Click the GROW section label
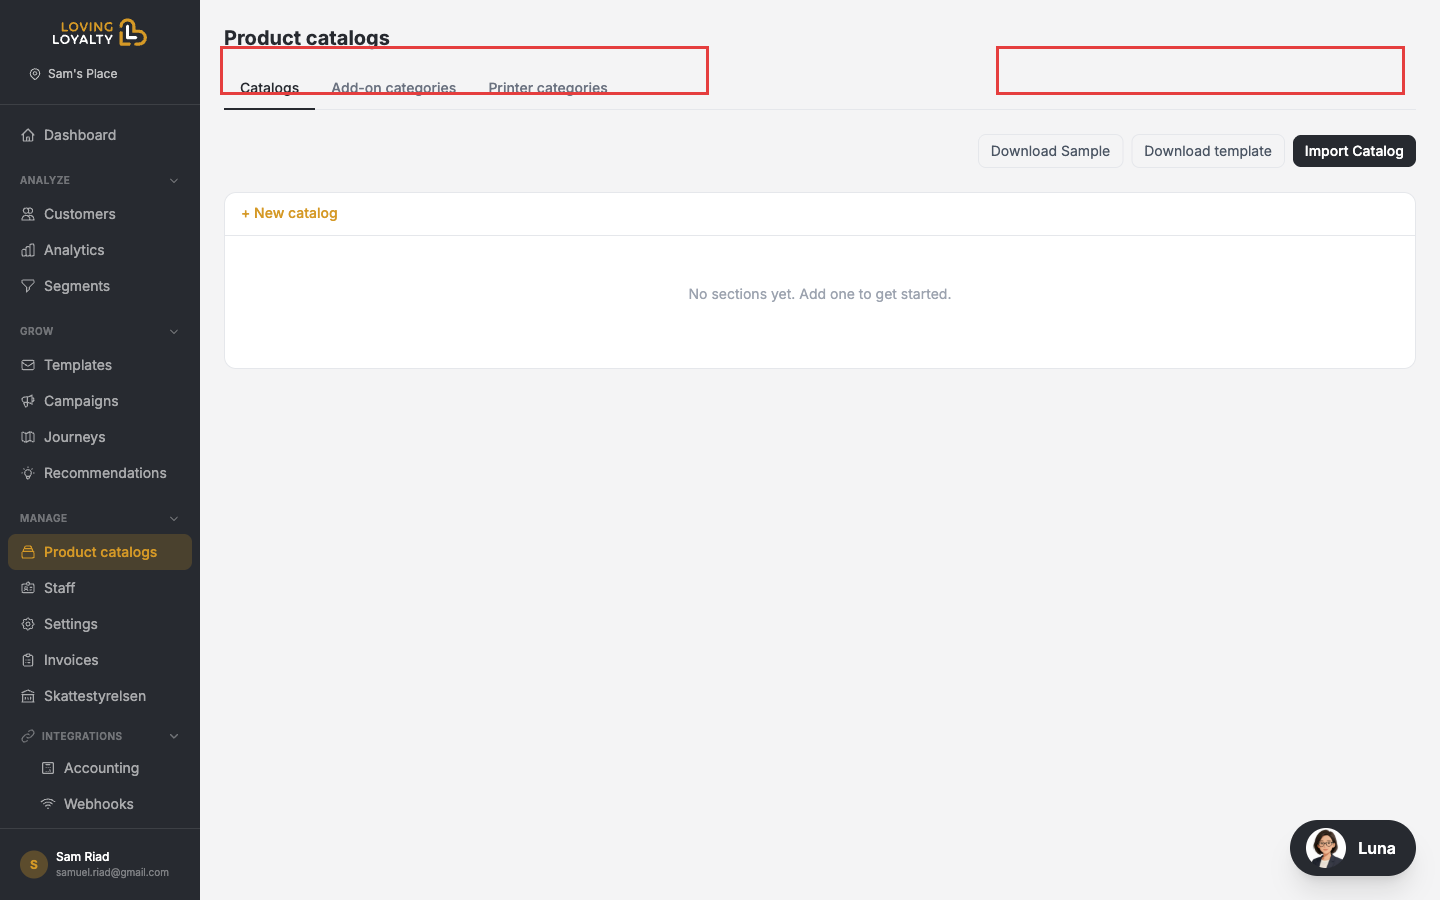The image size is (1440, 900). coord(37,332)
